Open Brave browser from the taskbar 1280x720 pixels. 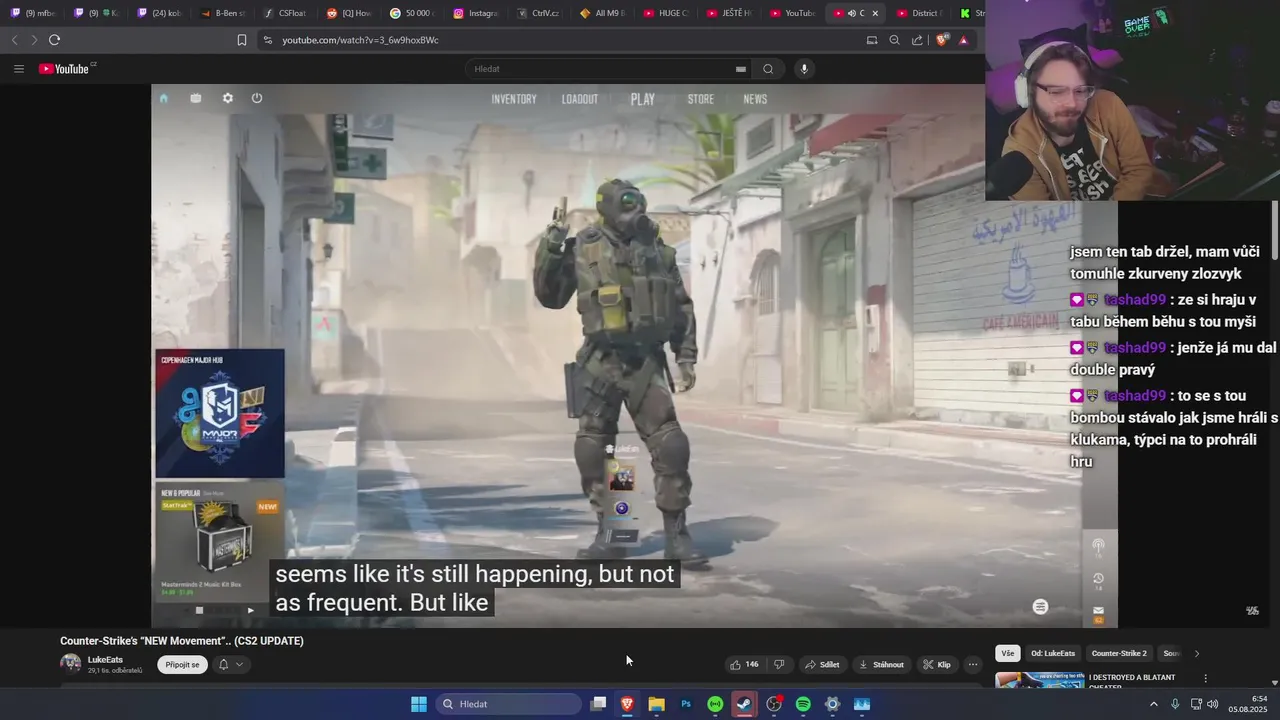pyautogui.click(x=627, y=704)
